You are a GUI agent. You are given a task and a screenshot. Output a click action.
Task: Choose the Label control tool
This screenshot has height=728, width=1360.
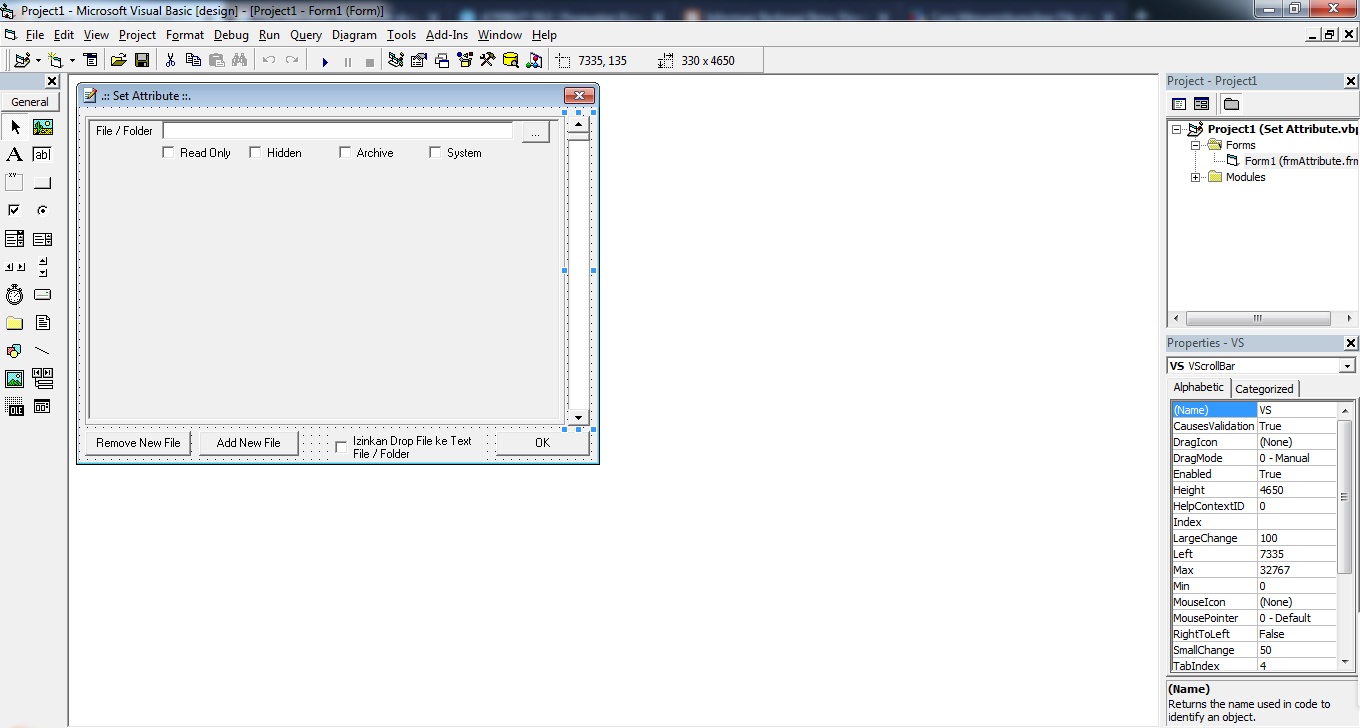(15, 155)
